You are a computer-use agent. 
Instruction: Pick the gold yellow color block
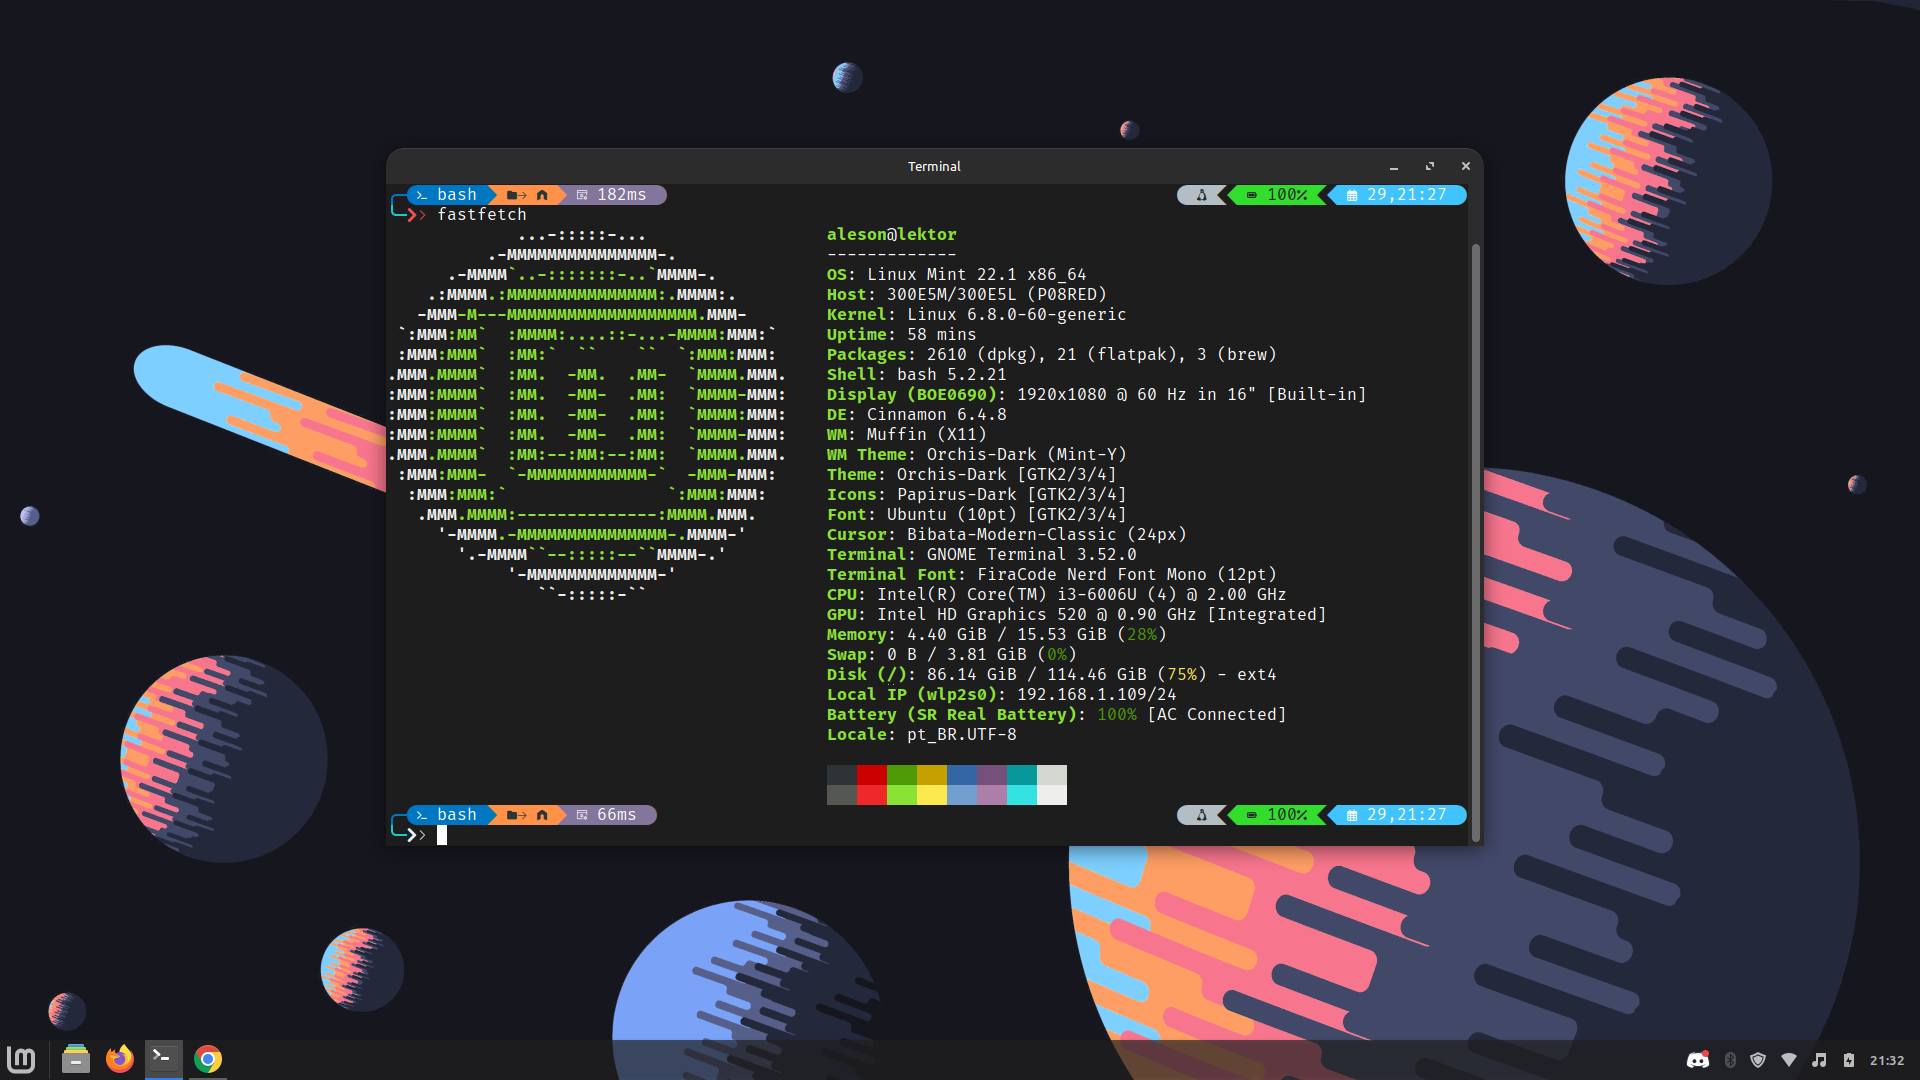point(932,775)
